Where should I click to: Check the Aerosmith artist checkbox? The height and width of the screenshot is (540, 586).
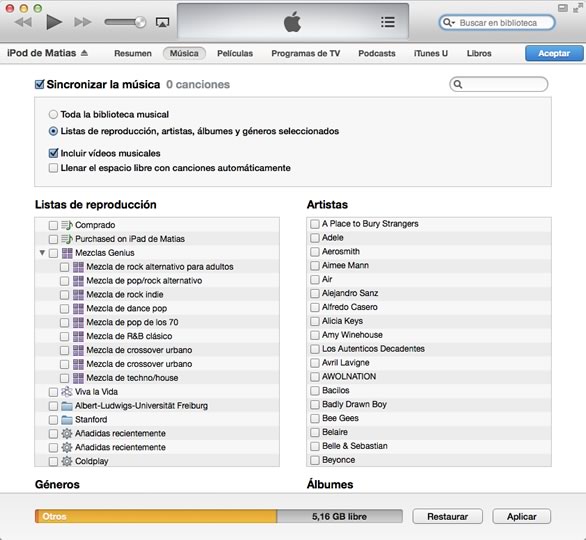click(315, 252)
